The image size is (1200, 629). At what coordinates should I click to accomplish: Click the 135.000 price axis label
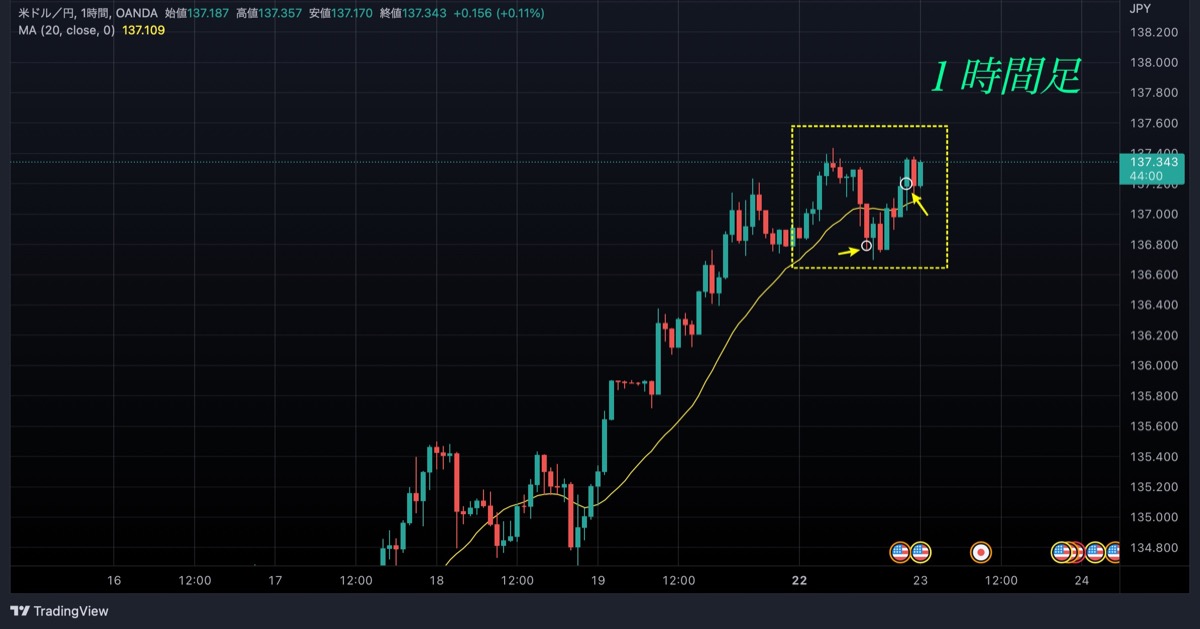pos(1152,517)
